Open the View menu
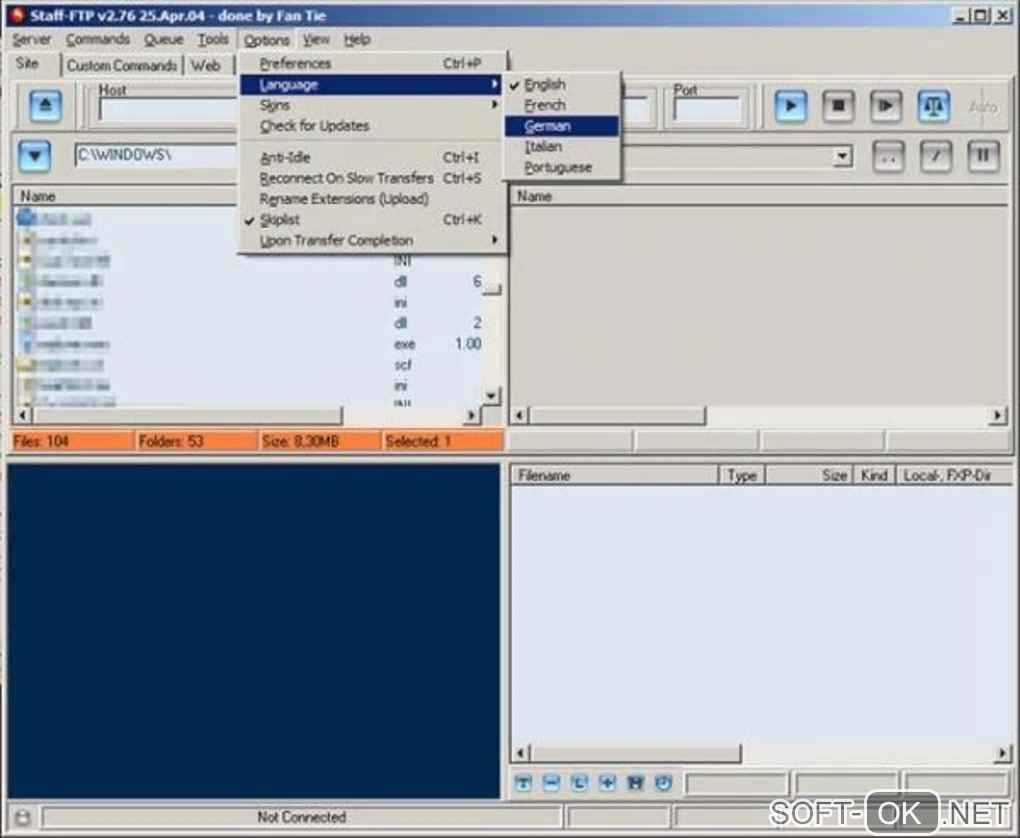 coord(316,40)
